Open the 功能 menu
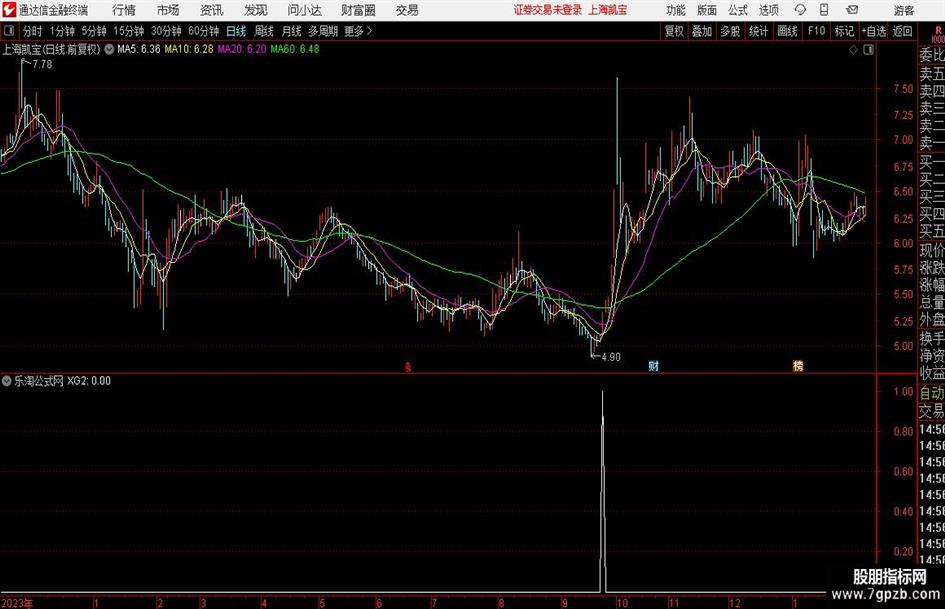 pos(676,10)
